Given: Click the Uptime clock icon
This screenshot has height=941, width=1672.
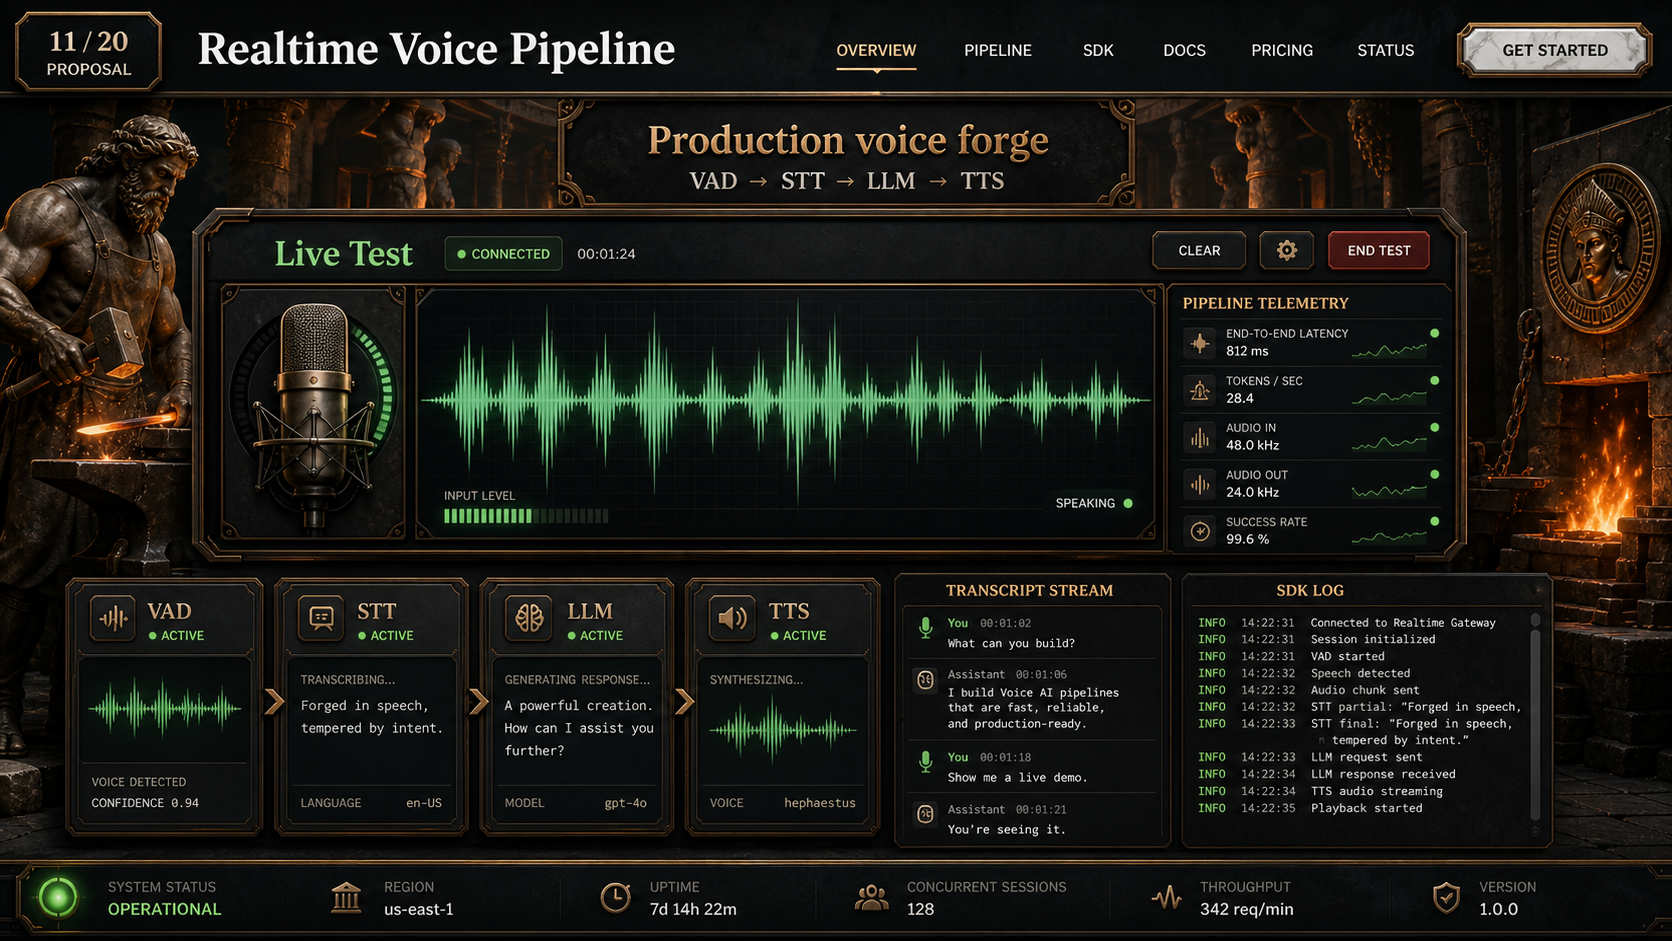Looking at the screenshot, I should pos(615,897).
